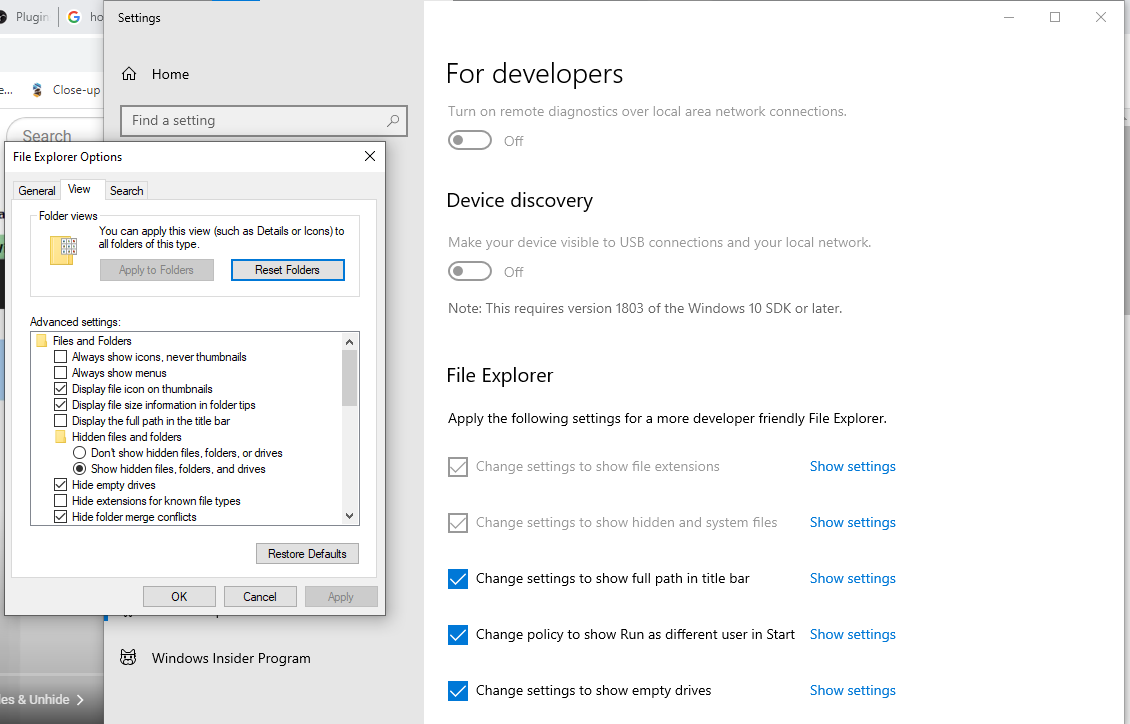Image resolution: width=1130 pixels, height=724 pixels.
Task: Click the Close-up bookmark favicon
Action: [37, 89]
